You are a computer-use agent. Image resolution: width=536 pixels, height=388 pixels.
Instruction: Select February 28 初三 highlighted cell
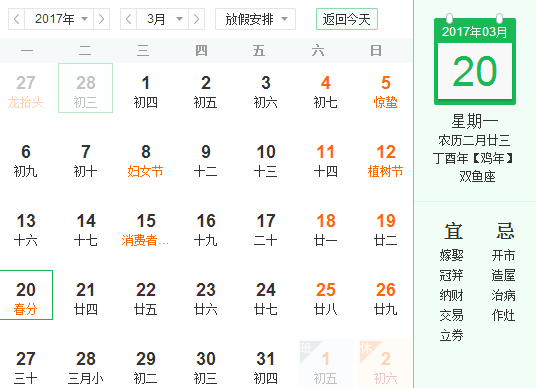click(x=85, y=88)
